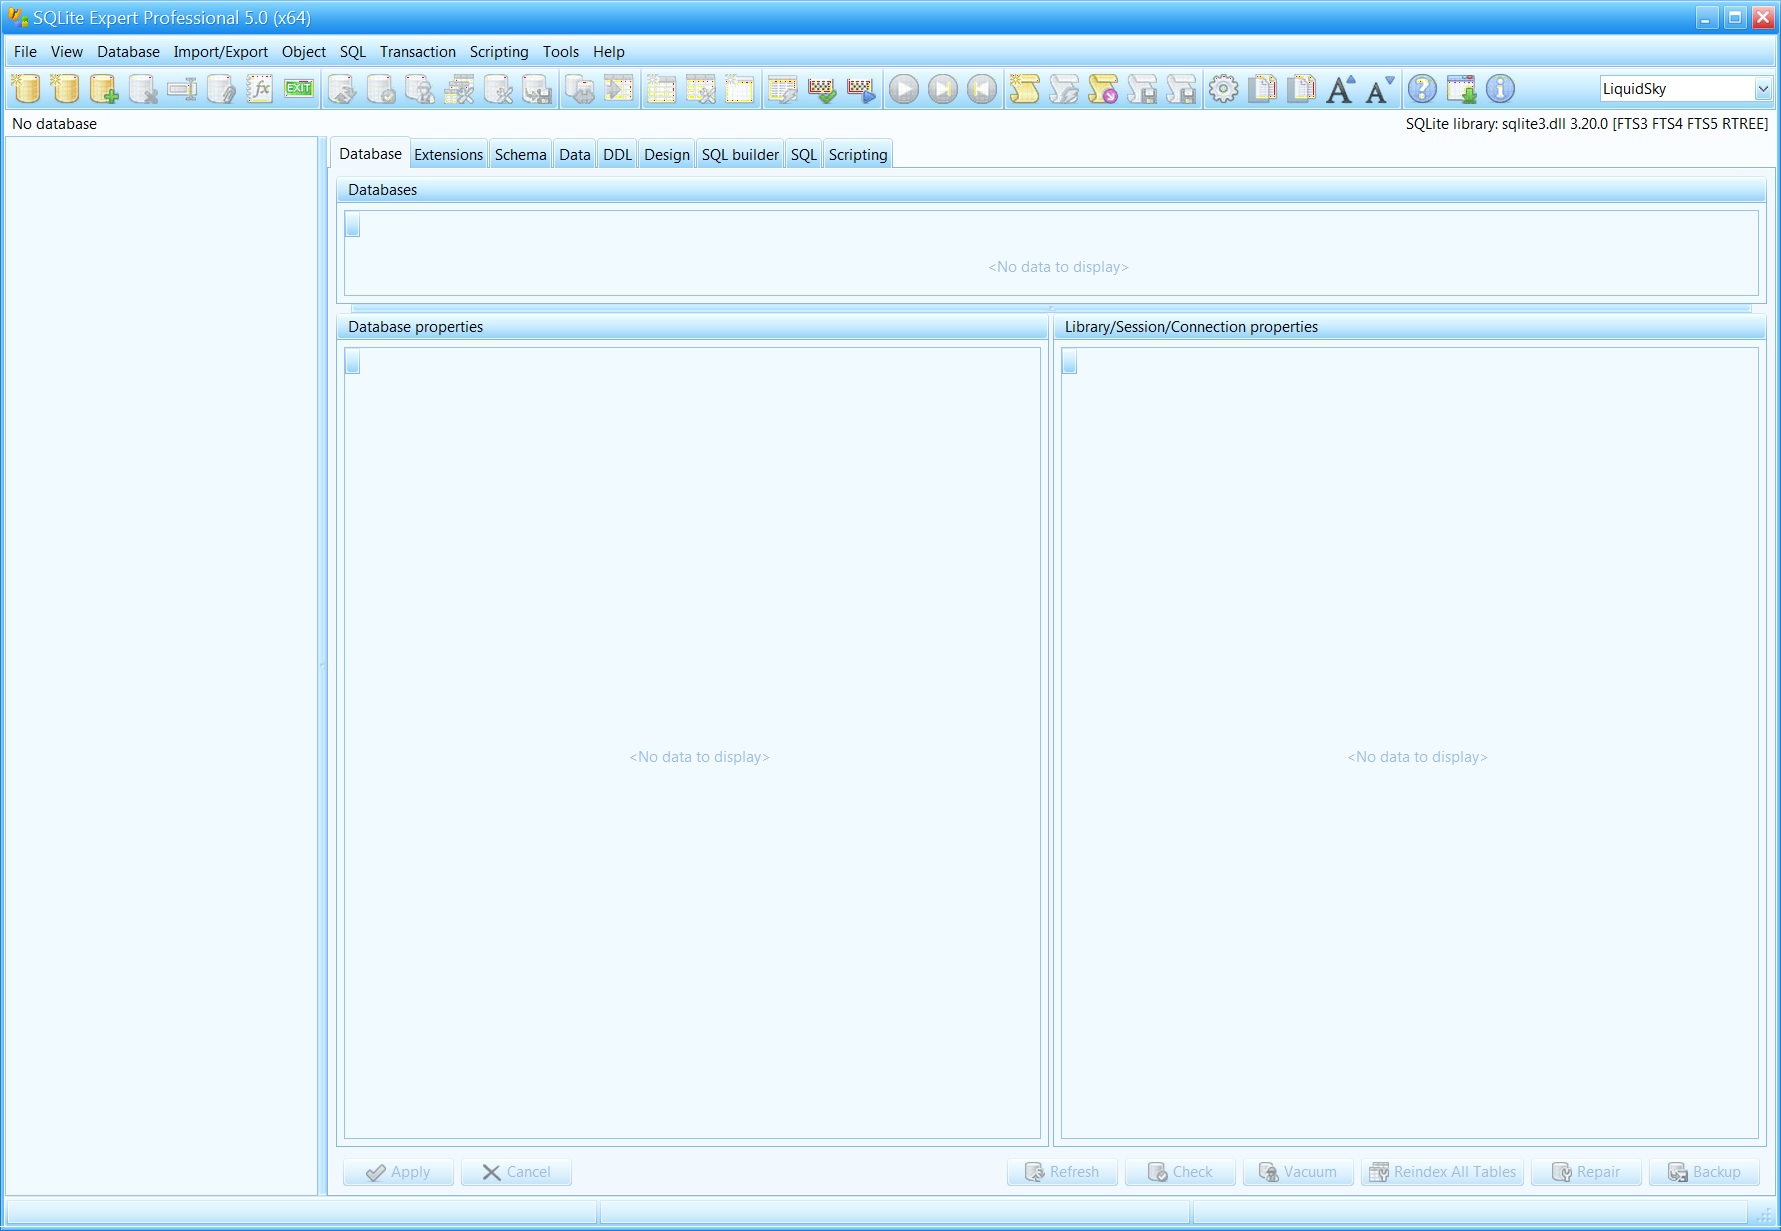
Task: Click the new SQL script scroll with star
Action: click(1025, 89)
